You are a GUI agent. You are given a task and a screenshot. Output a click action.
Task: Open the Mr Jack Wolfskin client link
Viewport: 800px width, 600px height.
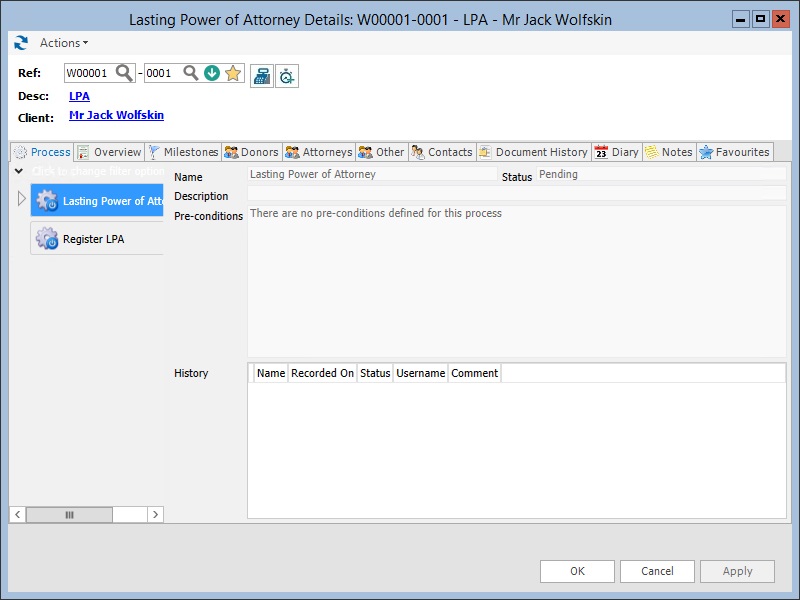[116, 115]
